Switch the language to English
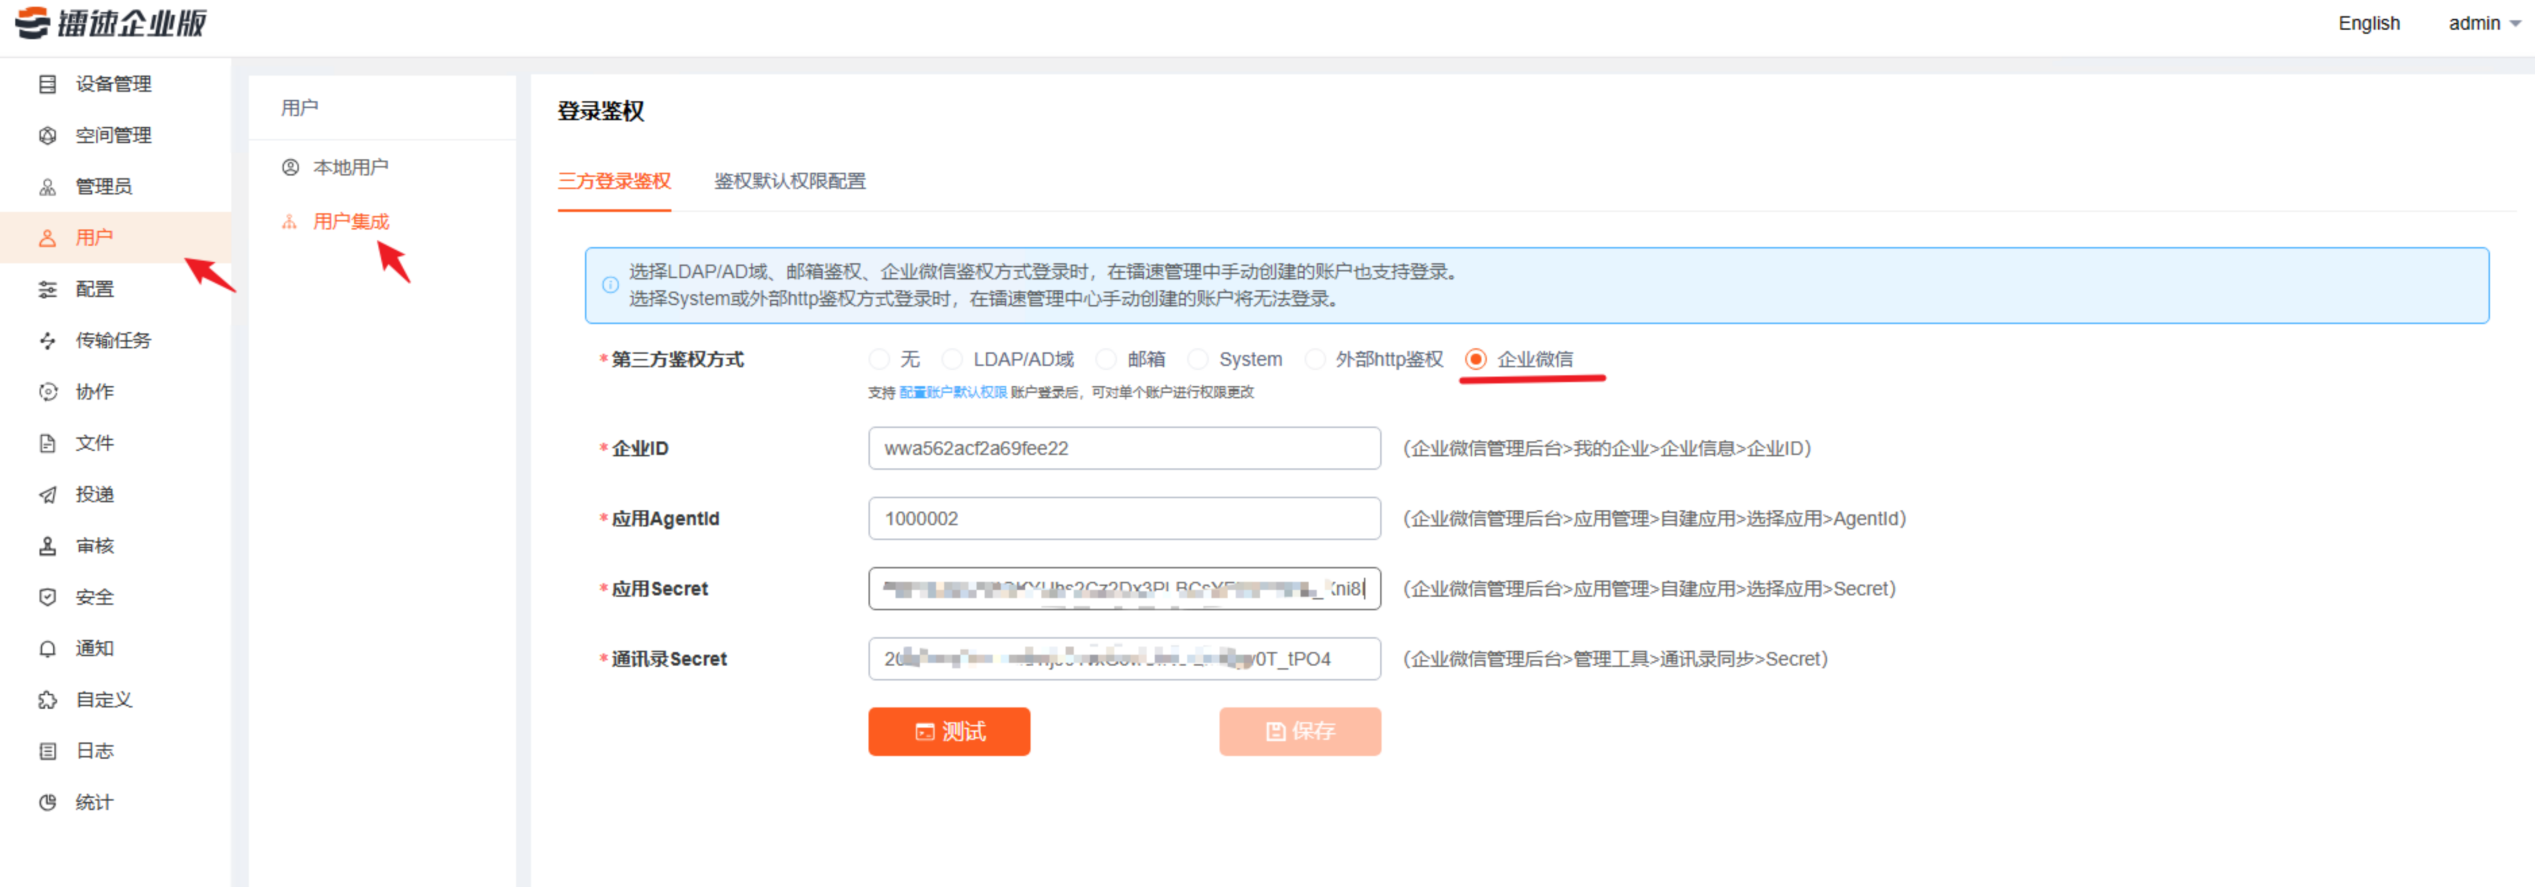The height and width of the screenshot is (887, 2535). (2368, 23)
